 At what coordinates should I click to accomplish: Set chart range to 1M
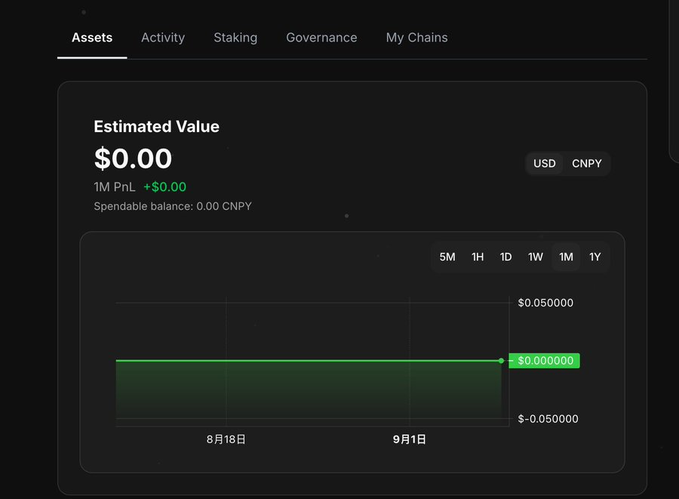coord(566,257)
